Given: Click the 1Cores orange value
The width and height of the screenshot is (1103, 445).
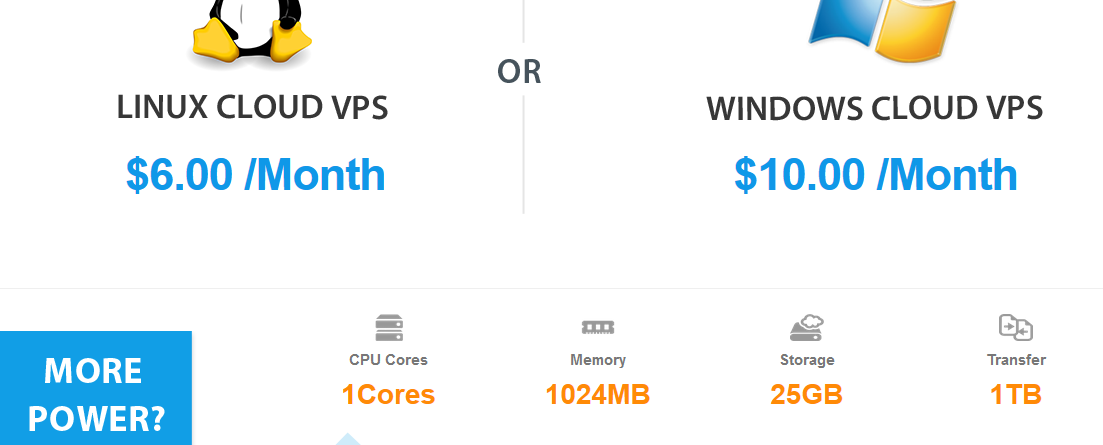Looking at the screenshot, I should coord(388,395).
